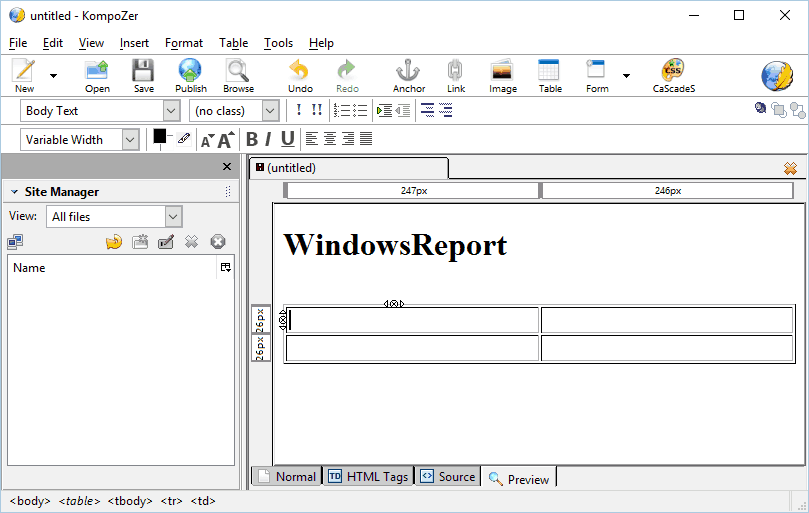Create a new folder in Site Manager
Viewport: 809px width, 513px height.
tap(140, 242)
